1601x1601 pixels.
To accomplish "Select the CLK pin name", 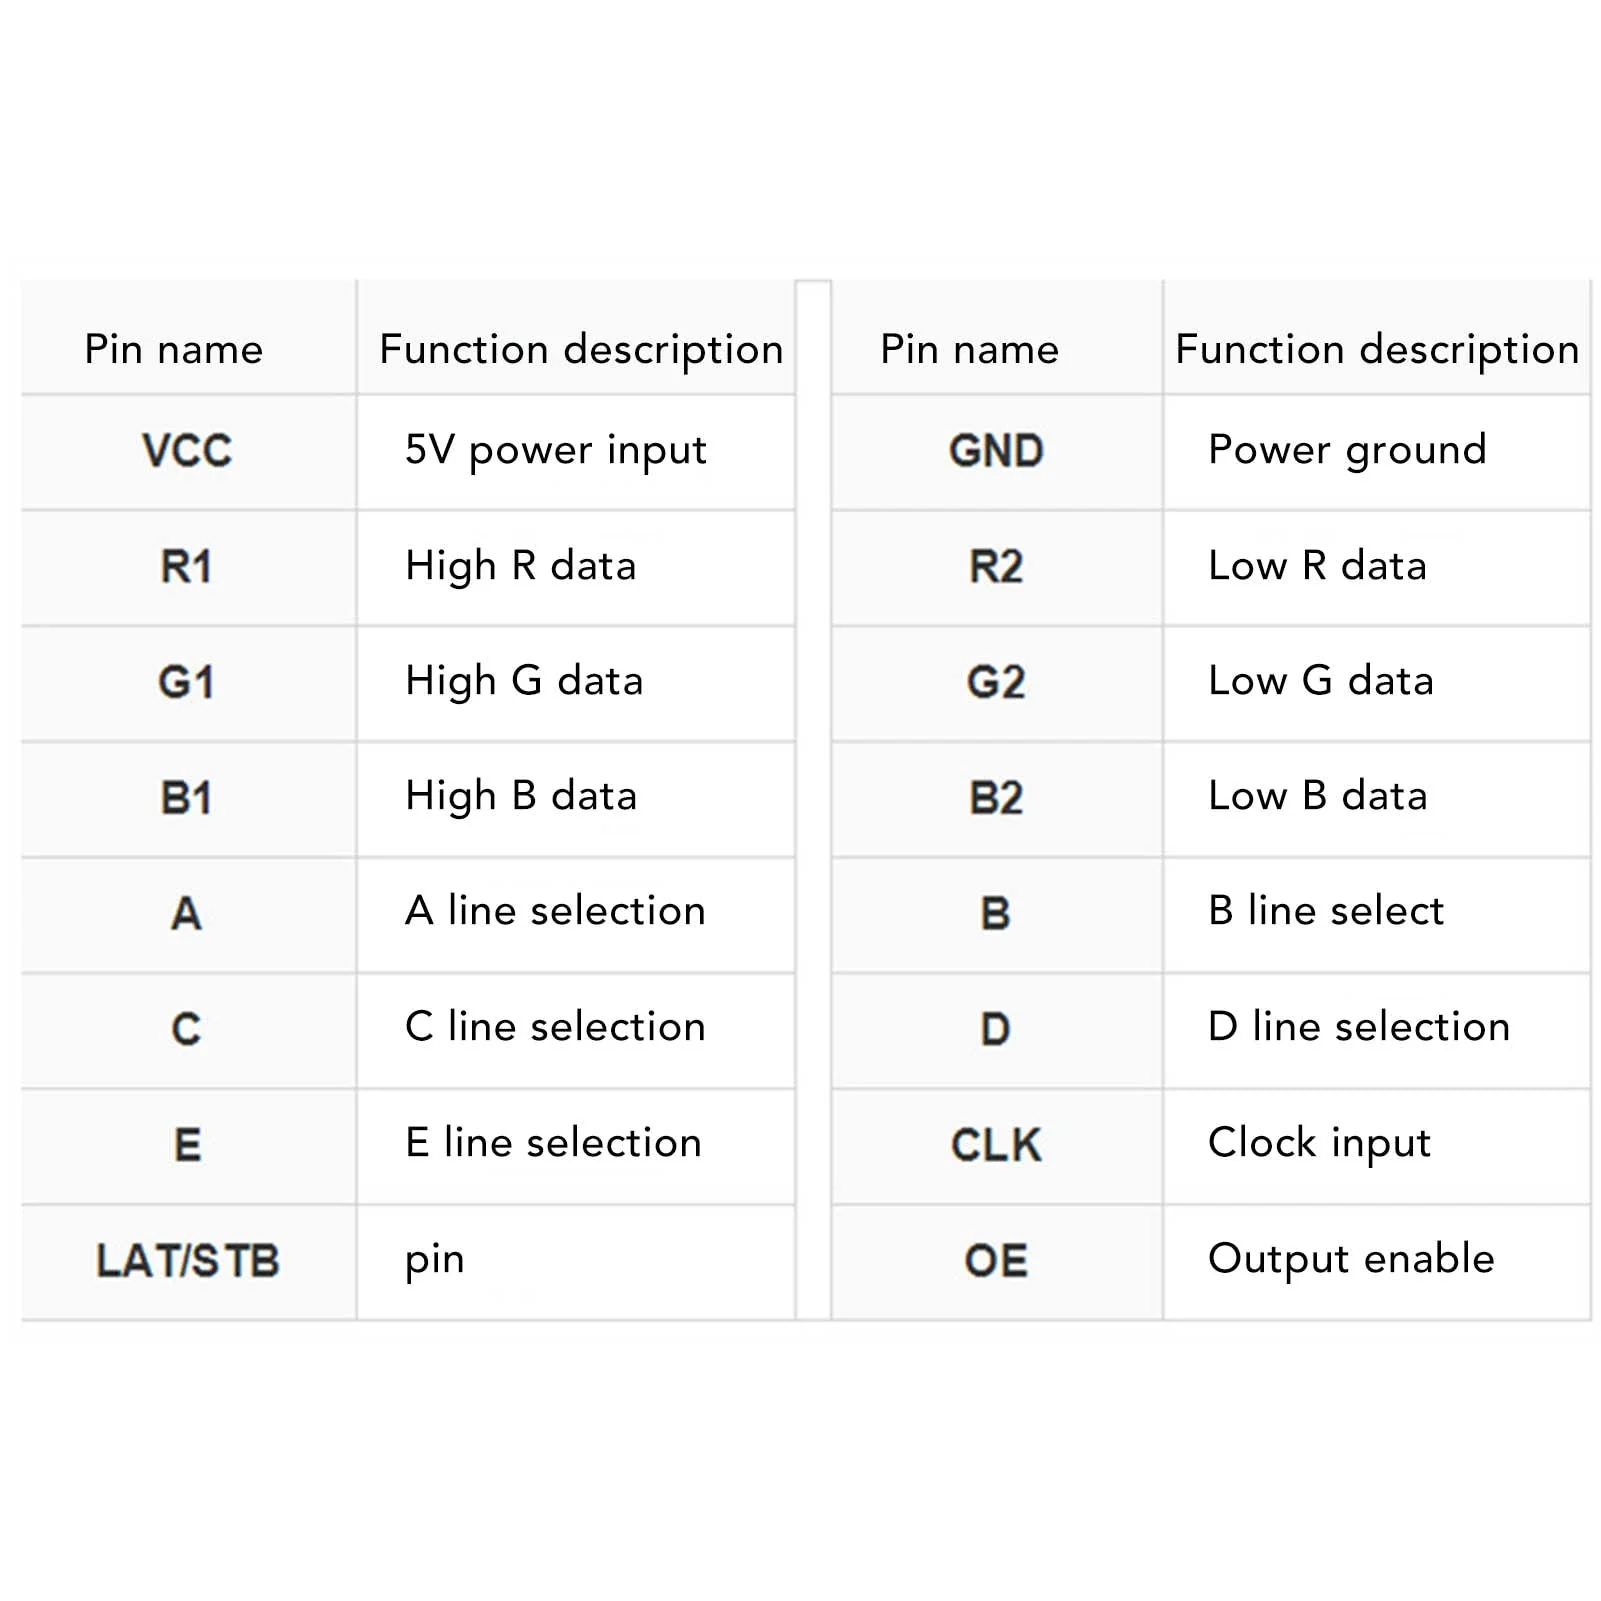I will click(x=996, y=1145).
